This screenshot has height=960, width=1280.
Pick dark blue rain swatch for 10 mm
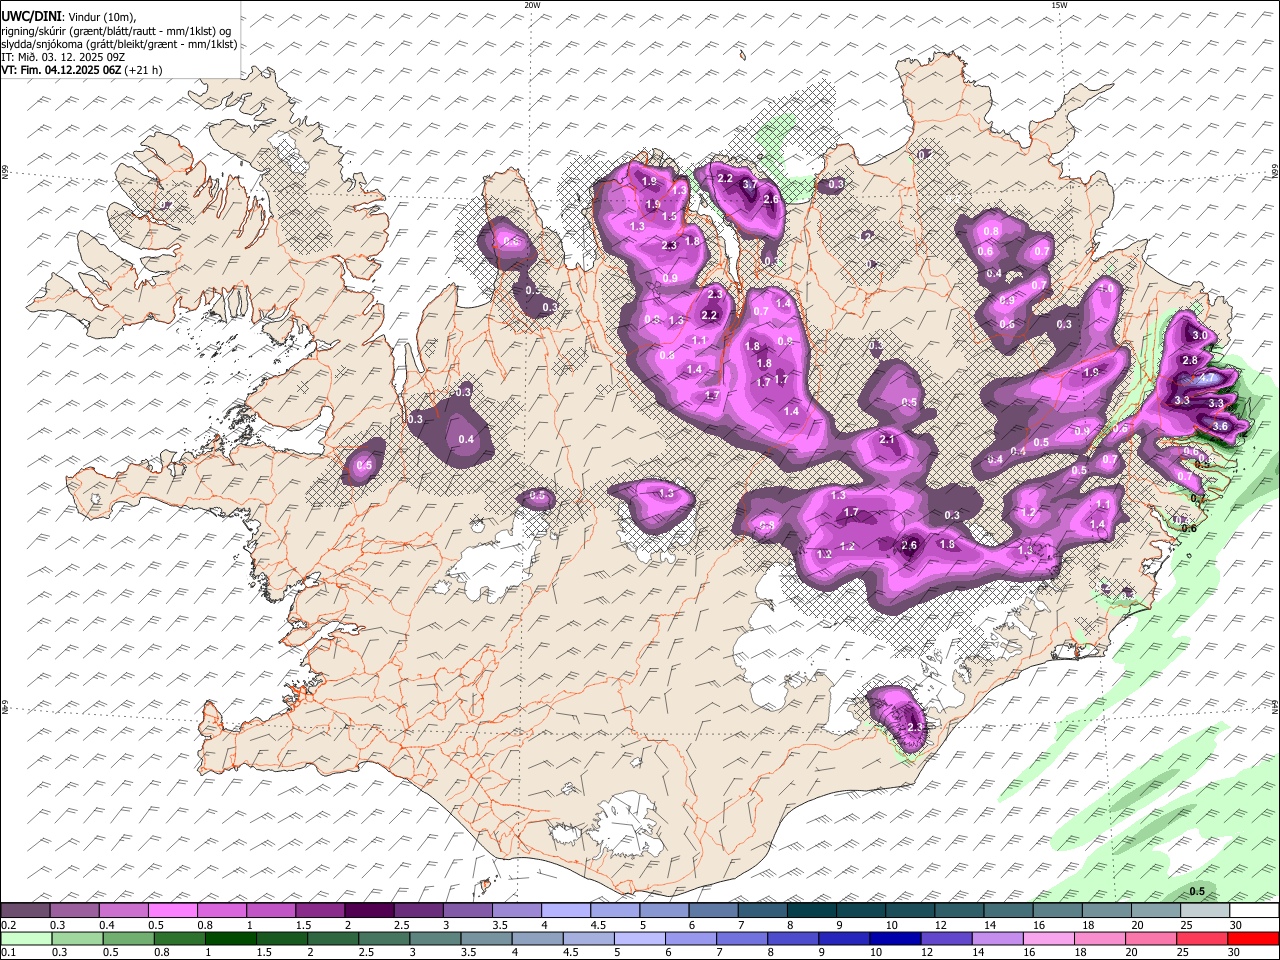pyautogui.click(x=895, y=938)
